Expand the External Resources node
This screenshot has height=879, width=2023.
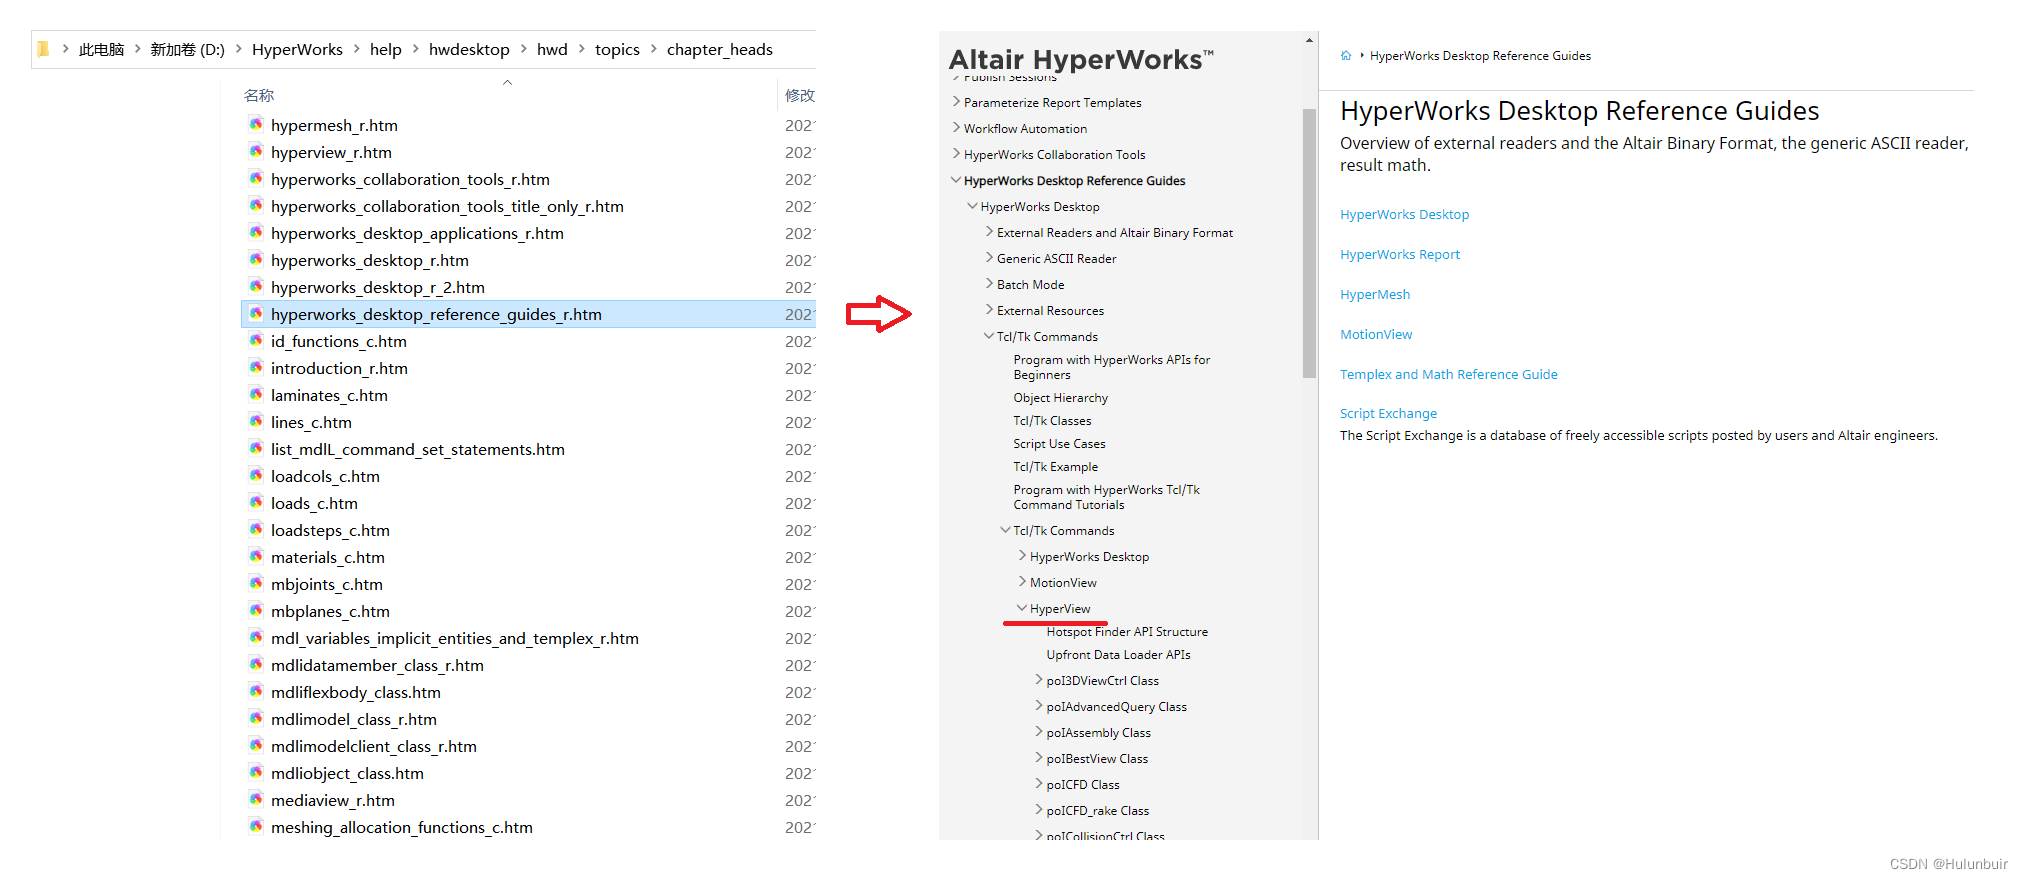989,310
